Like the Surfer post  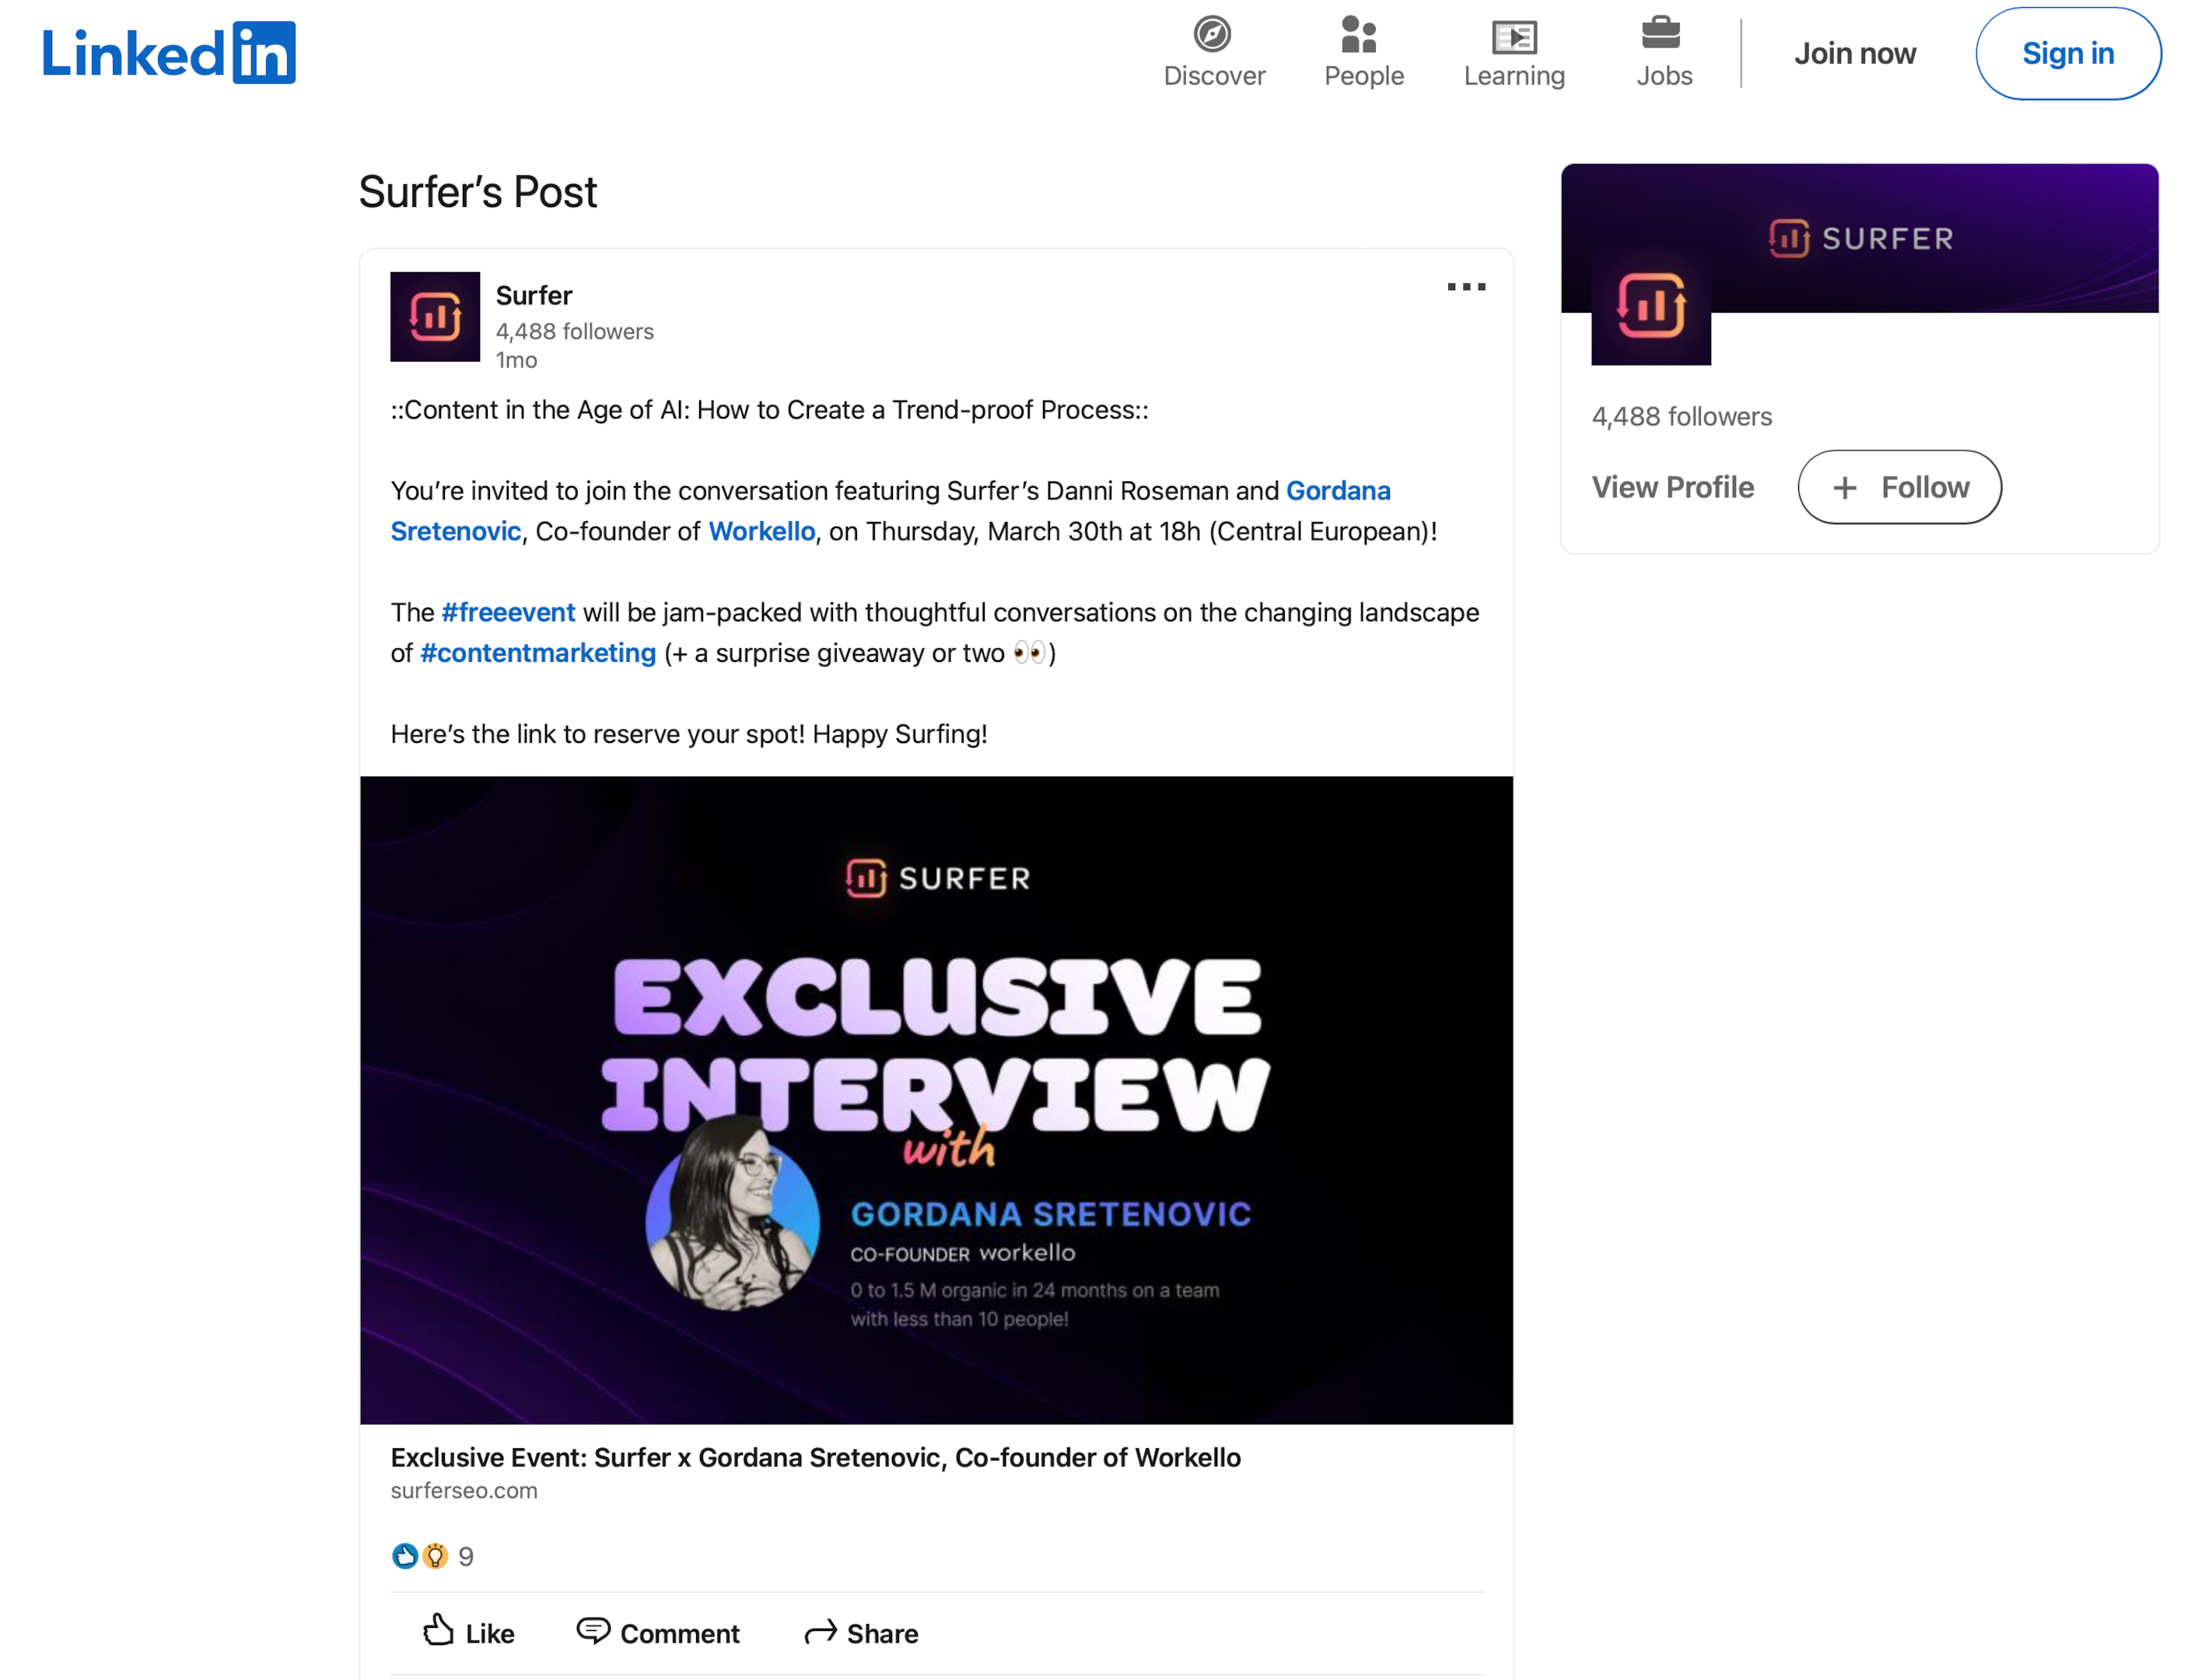(468, 1632)
